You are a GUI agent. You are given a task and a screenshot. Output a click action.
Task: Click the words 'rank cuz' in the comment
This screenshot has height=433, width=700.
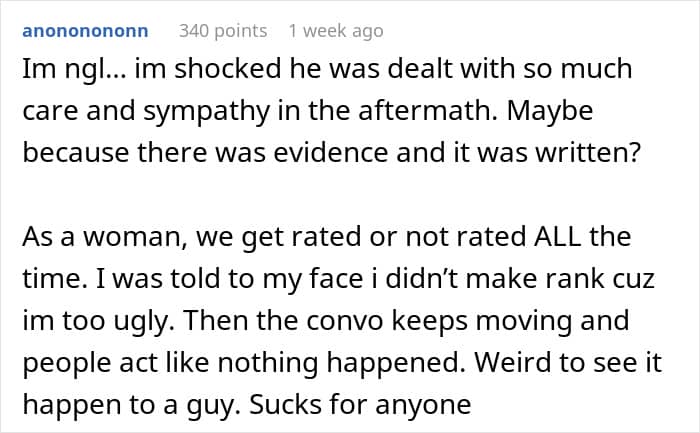[x=600, y=279]
